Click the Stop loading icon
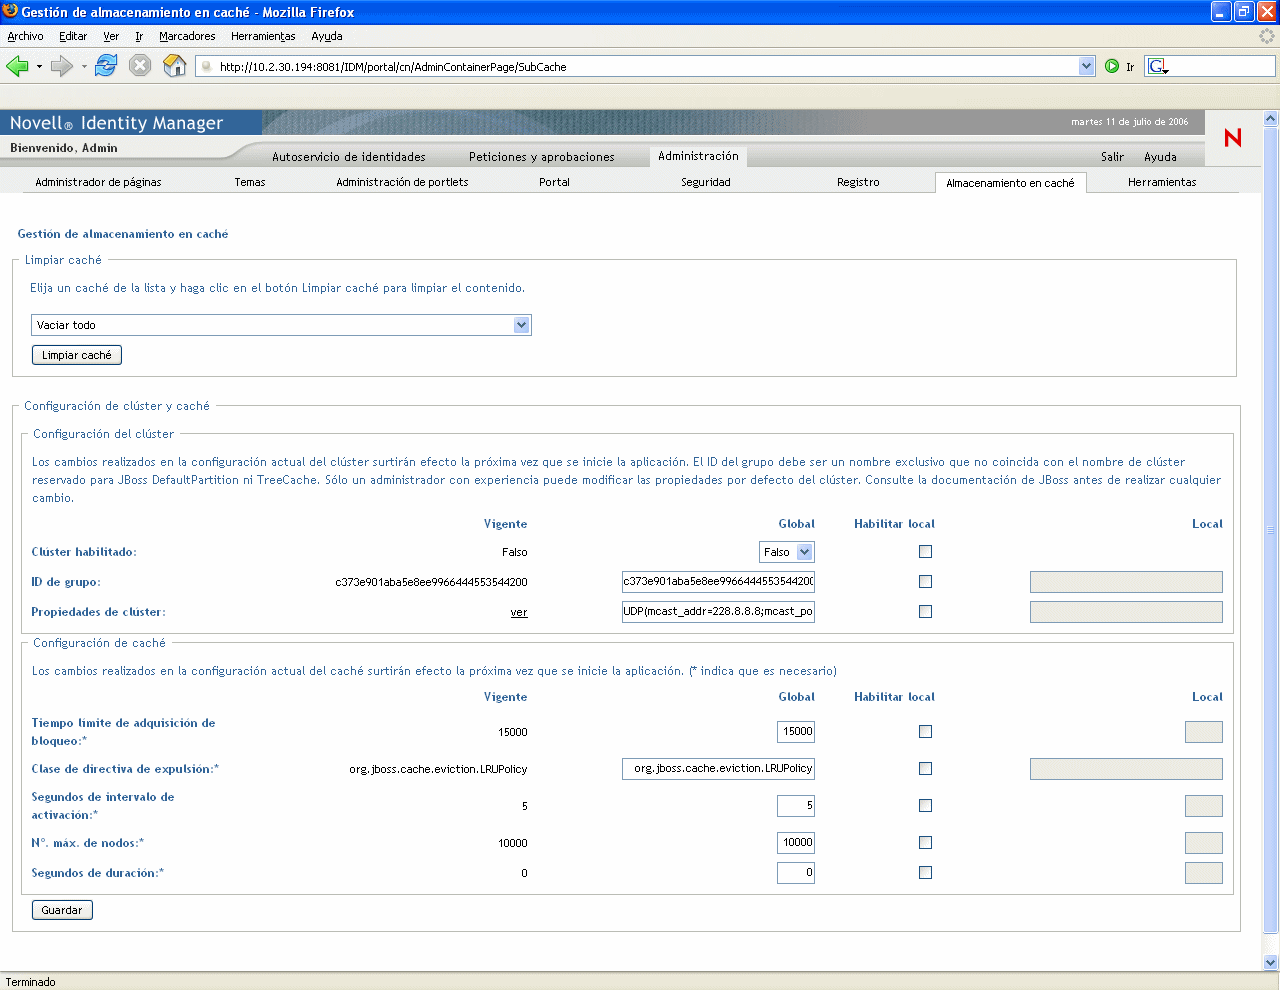This screenshot has height=990, width=1280. point(140,66)
